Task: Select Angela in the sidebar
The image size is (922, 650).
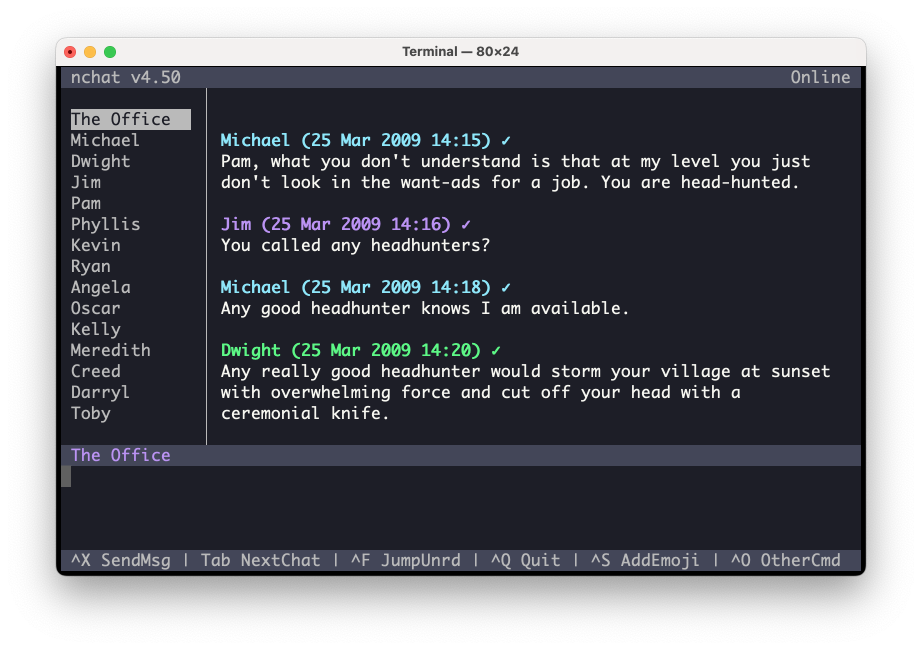Action: pyautogui.click(x=100, y=287)
